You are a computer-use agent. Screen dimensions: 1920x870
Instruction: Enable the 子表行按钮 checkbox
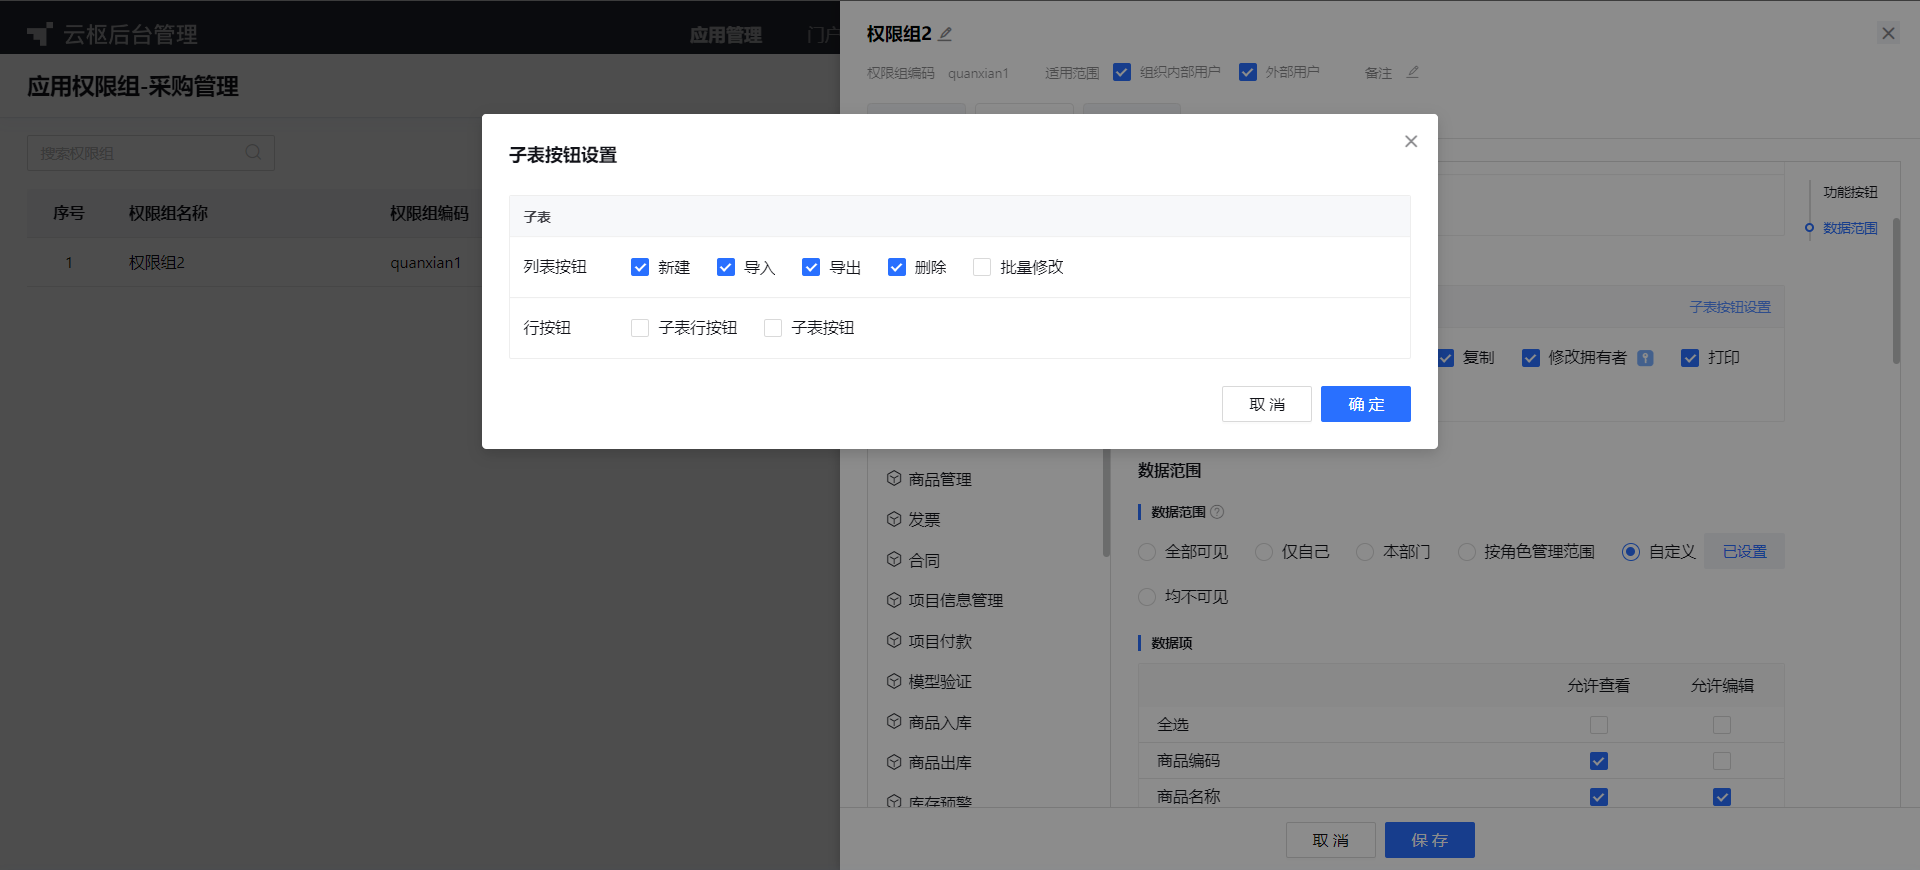click(640, 328)
